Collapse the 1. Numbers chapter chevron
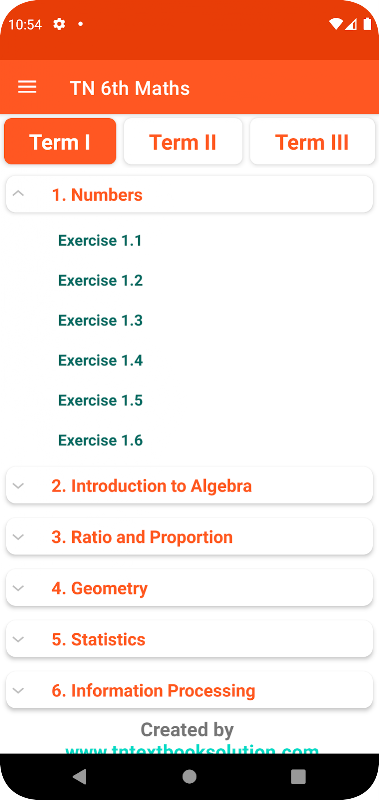 click(x=18, y=194)
